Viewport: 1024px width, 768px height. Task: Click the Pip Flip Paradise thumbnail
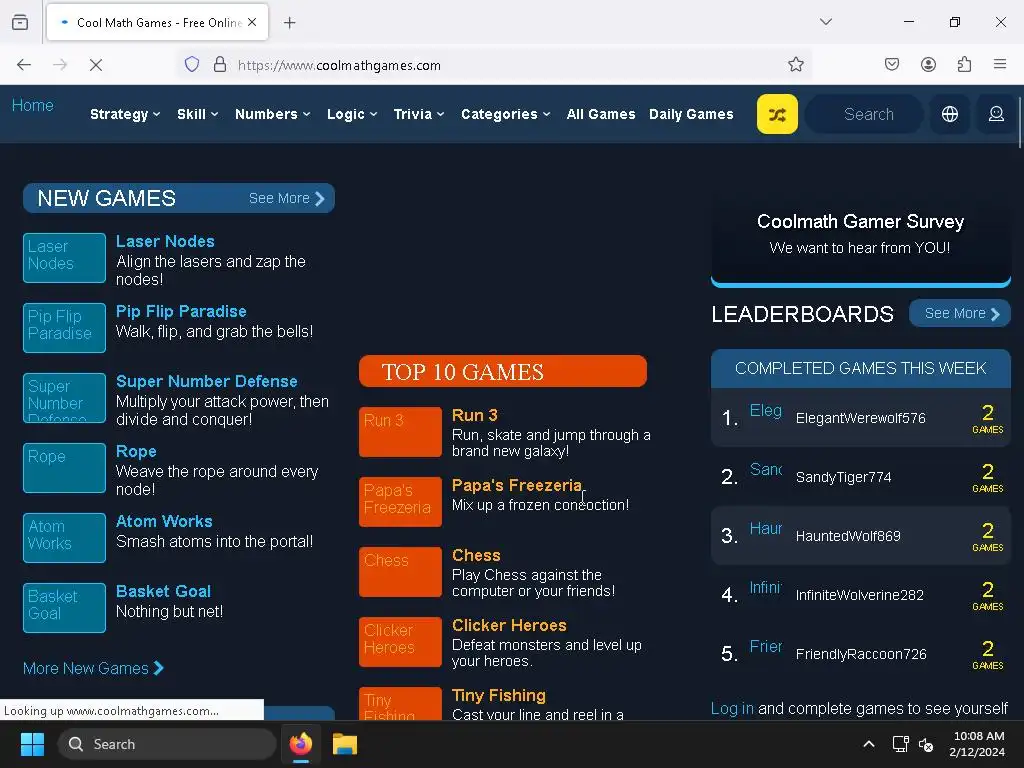click(x=64, y=328)
